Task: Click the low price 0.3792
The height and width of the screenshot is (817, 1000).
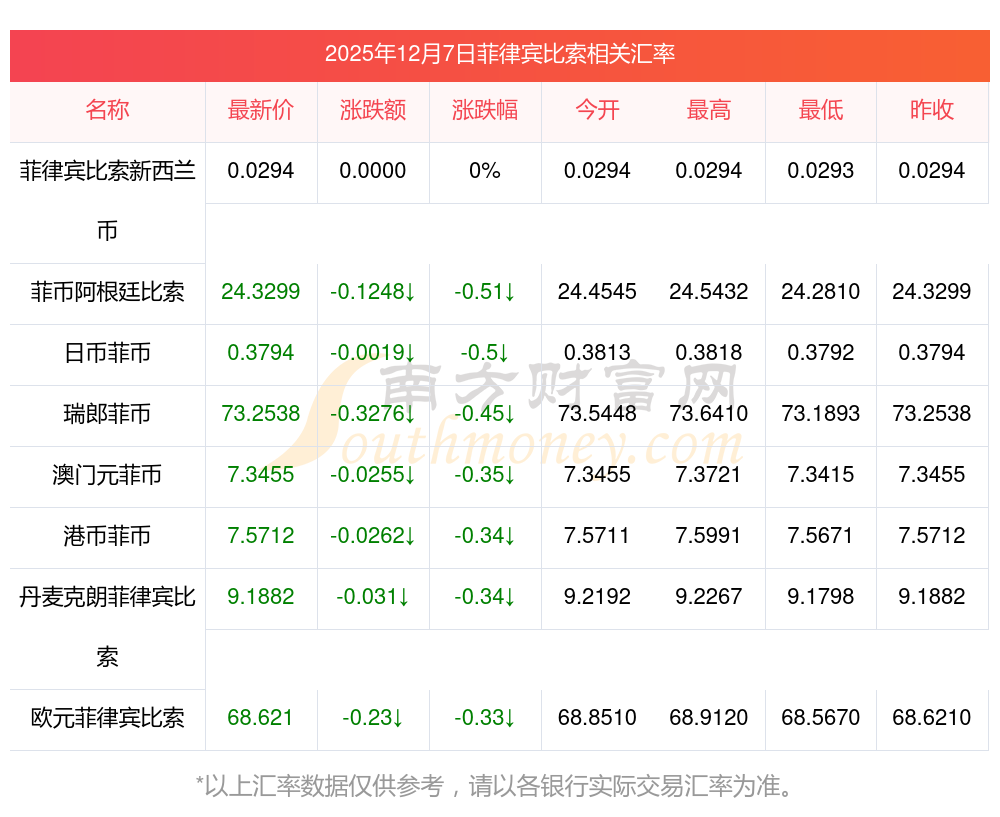Action: point(821,352)
